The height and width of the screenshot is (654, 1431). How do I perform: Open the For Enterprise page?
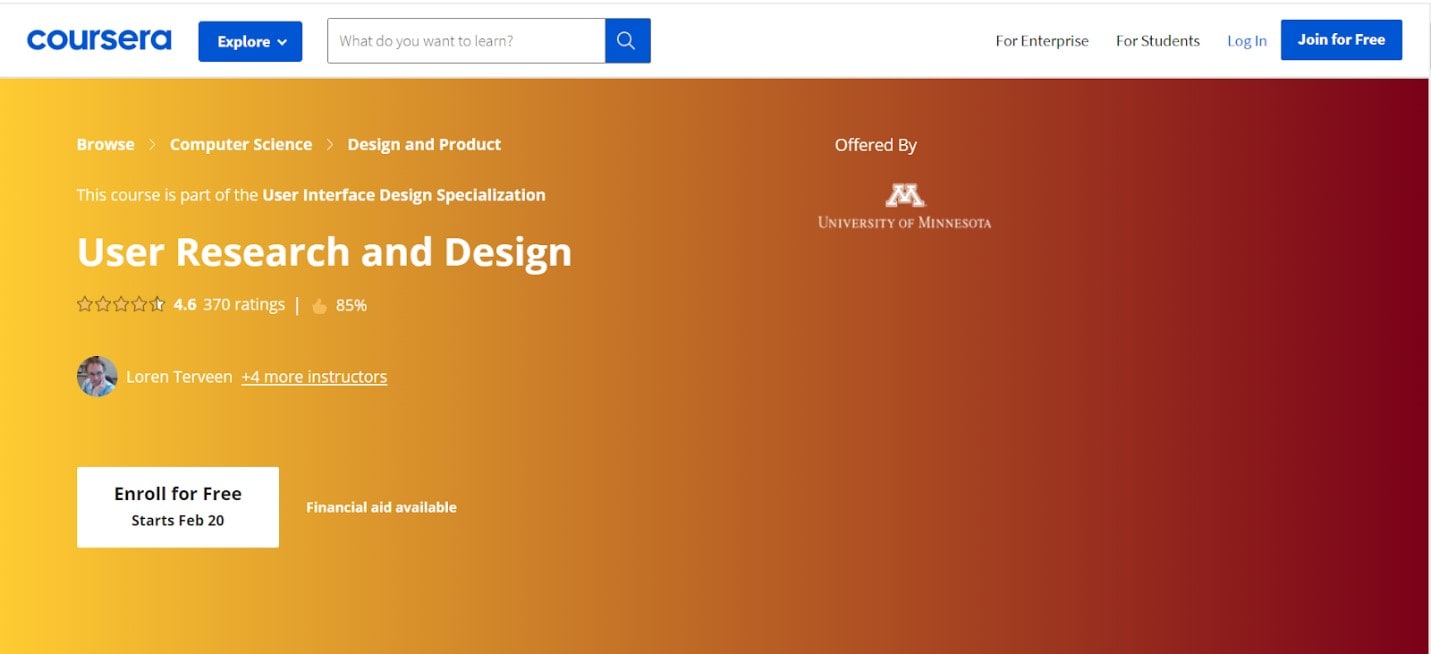point(1041,41)
